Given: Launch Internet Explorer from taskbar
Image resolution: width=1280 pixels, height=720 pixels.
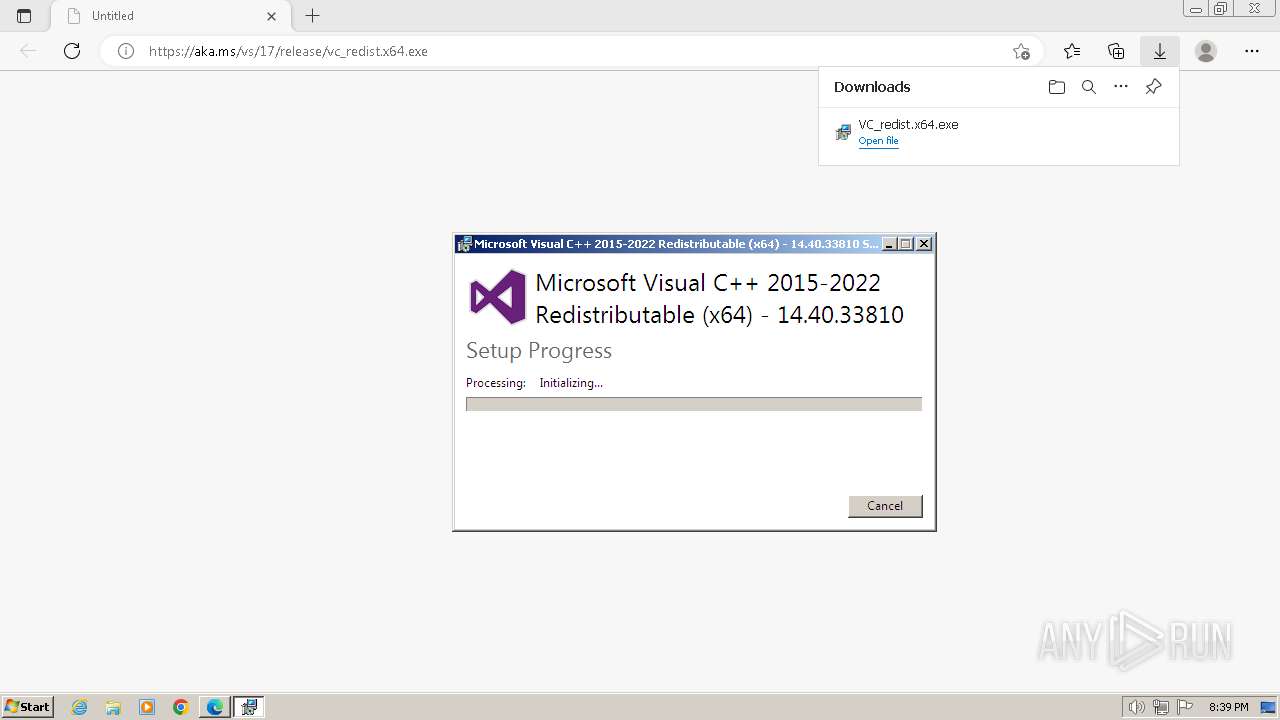Looking at the screenshot, I should [x=80, y=707].
